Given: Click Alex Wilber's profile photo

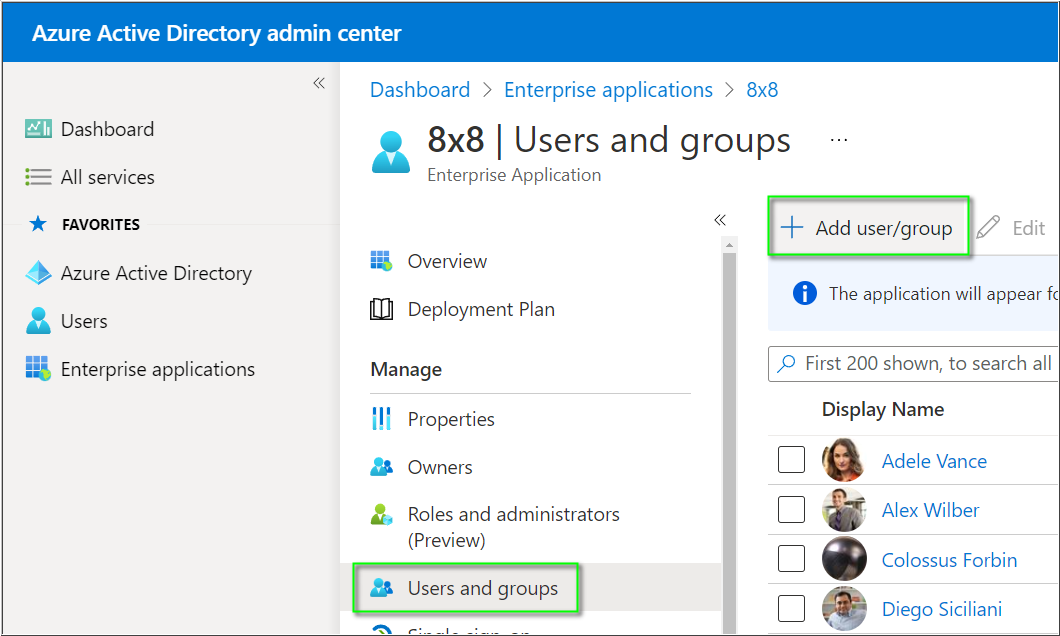Looking at the screenshot, I should click(x=844, y=510).
